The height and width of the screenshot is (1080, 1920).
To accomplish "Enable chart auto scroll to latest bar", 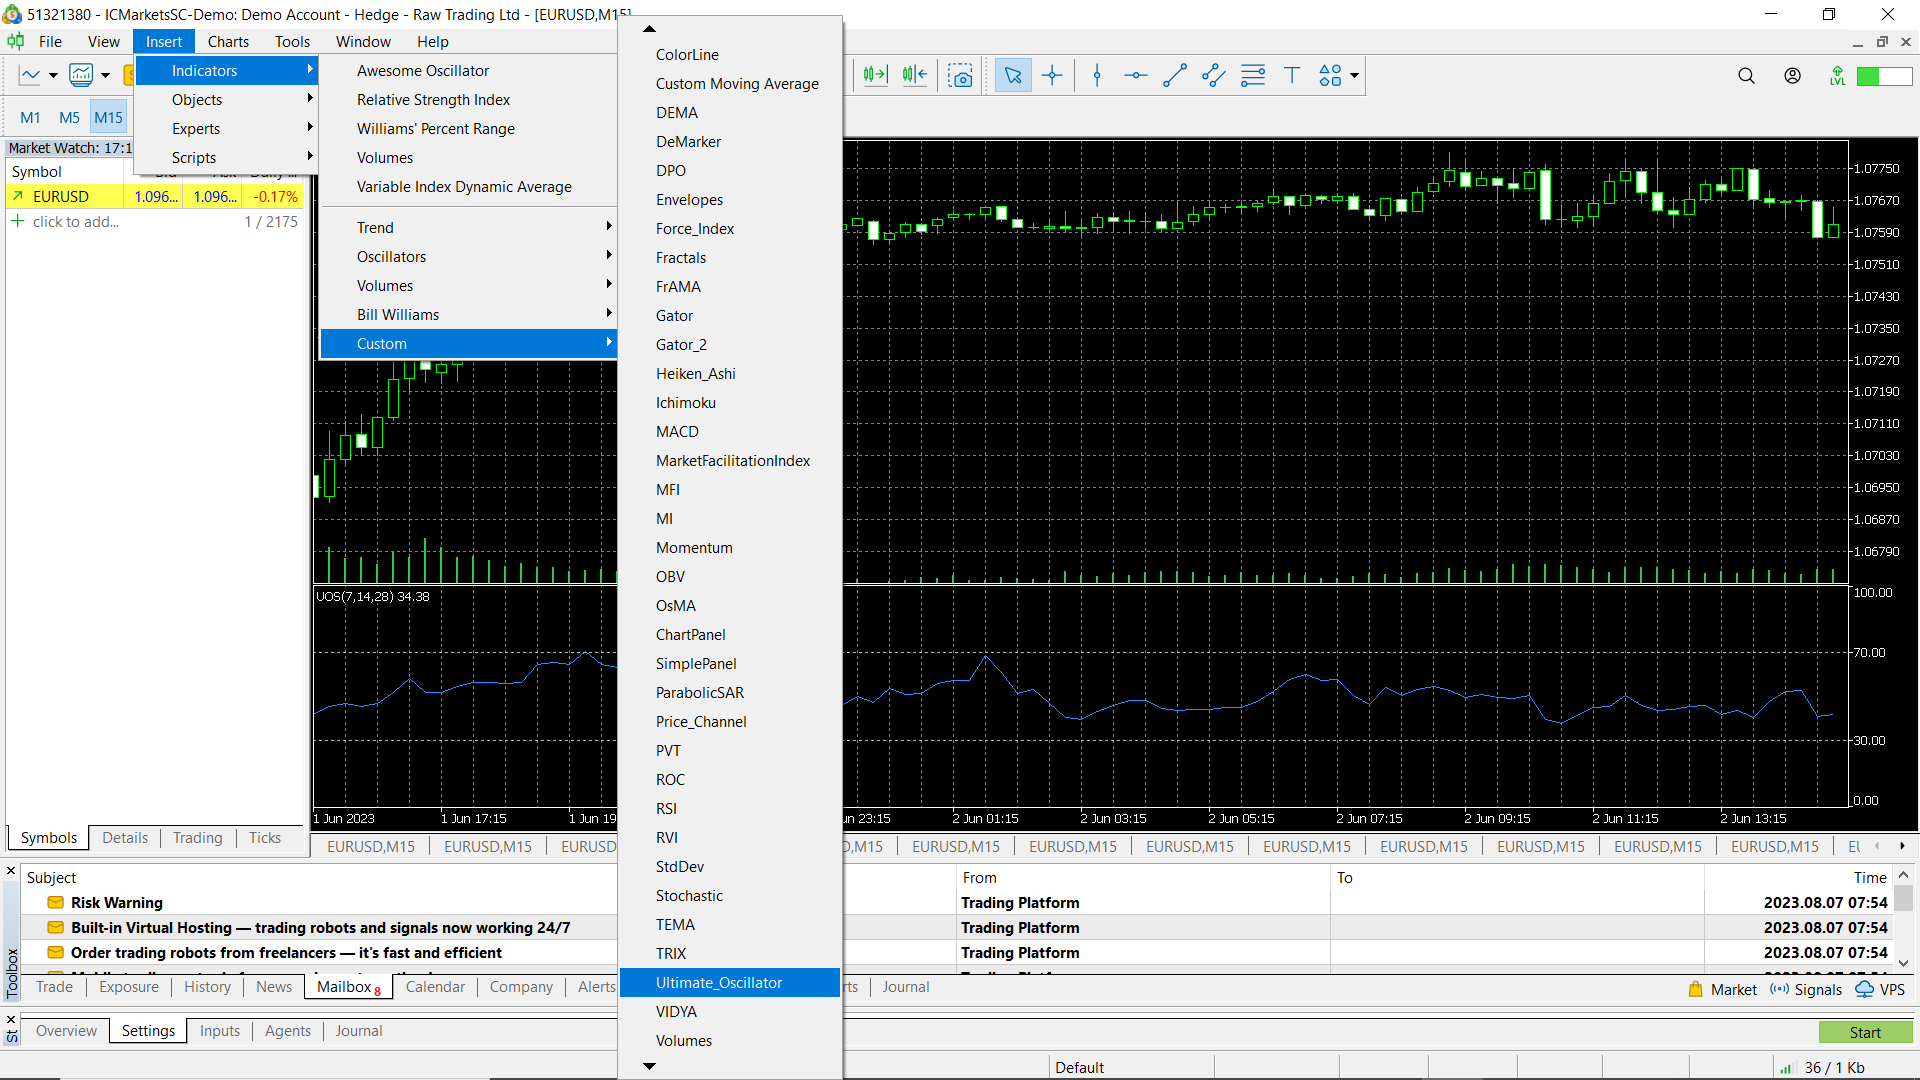I will 875,75.
